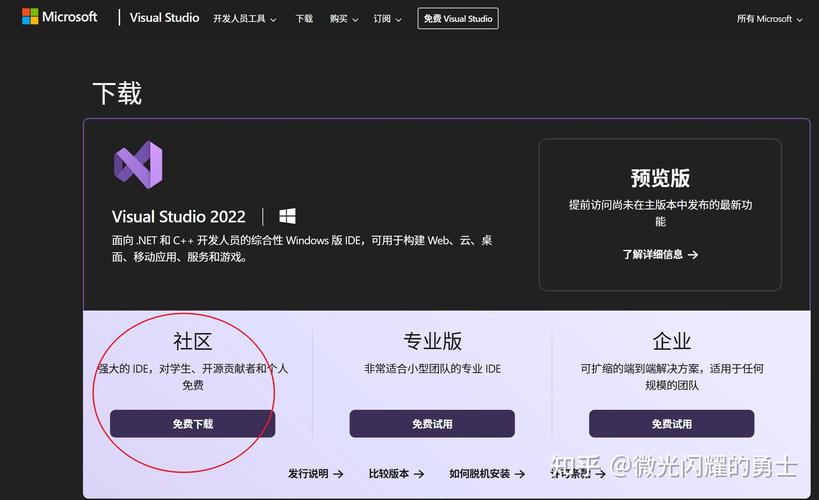Viewport: 819px width, 500px height.
Task: Click the arrow icon beside 比较版本
Action: (419, 474)
